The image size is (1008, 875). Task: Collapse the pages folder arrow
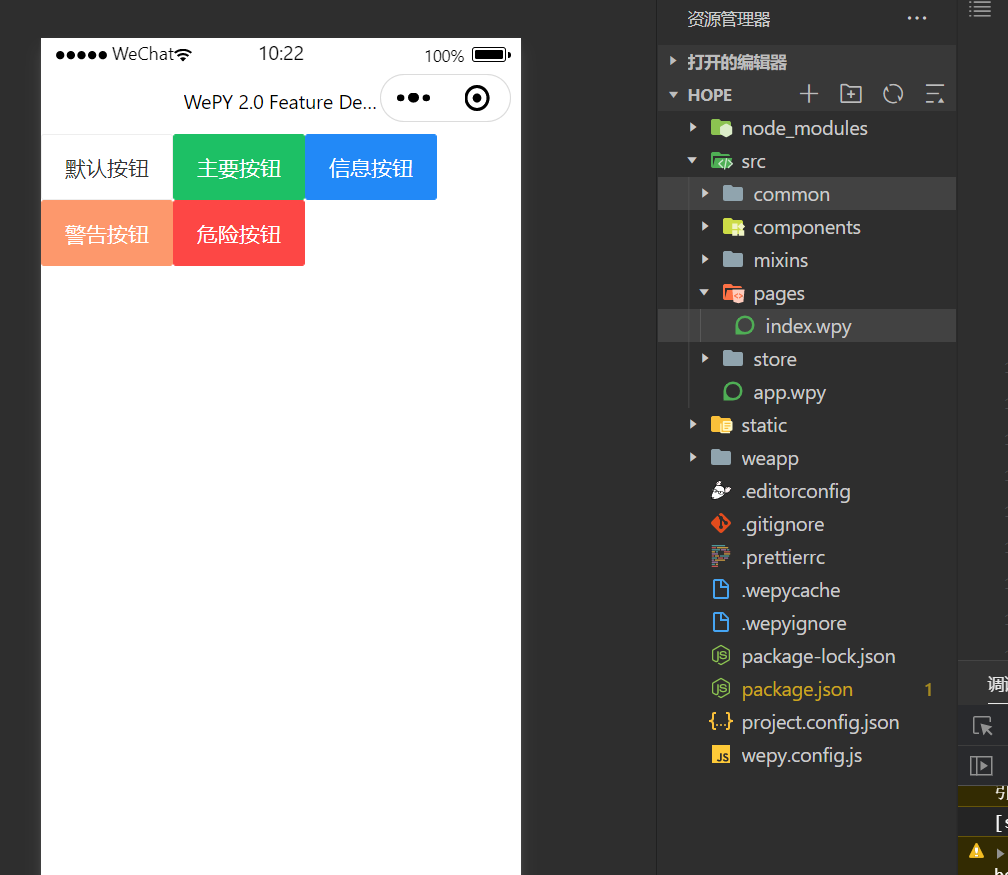click(705, 293)
